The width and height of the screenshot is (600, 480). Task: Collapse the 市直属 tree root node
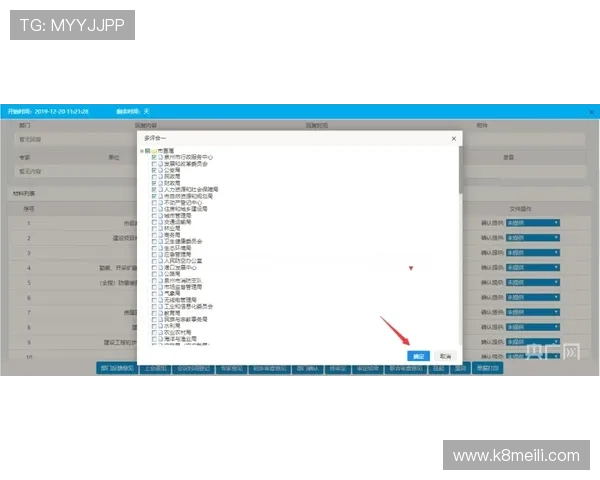tap(142, 151)
